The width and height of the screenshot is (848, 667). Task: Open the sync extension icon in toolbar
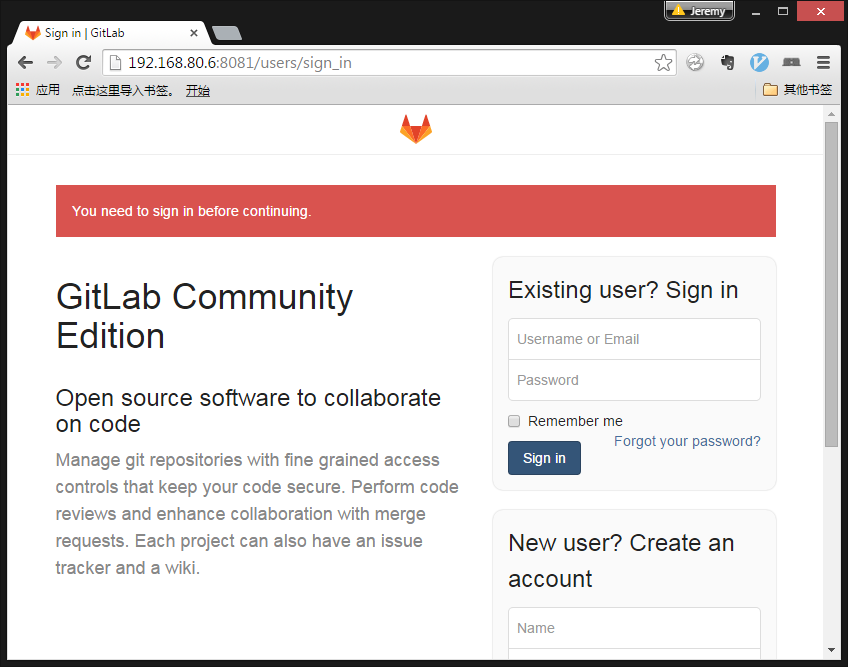[695, 63]
